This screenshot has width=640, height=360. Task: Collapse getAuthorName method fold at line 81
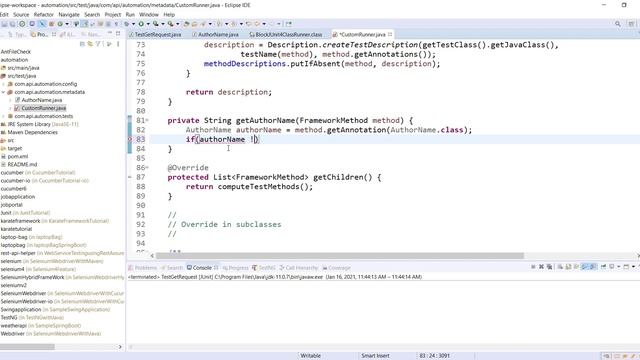coord(147,120)
